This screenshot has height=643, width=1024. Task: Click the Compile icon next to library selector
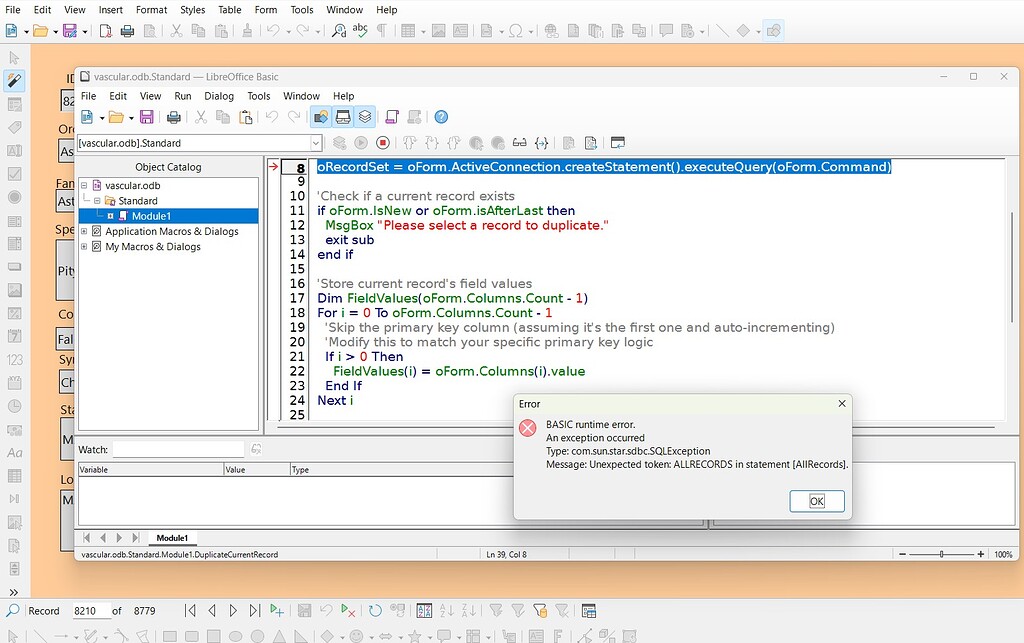point(341,143)
